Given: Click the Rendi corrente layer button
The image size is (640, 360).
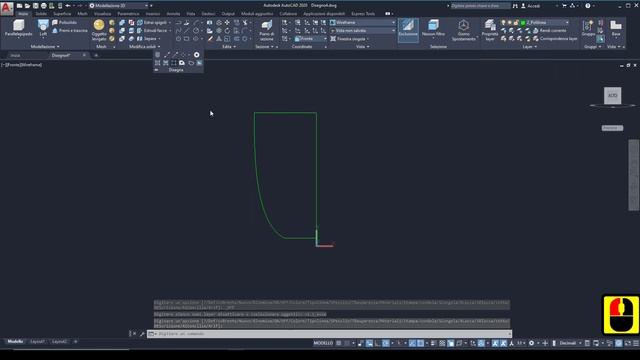Looking at the screenshot, I should pos(549,31).
